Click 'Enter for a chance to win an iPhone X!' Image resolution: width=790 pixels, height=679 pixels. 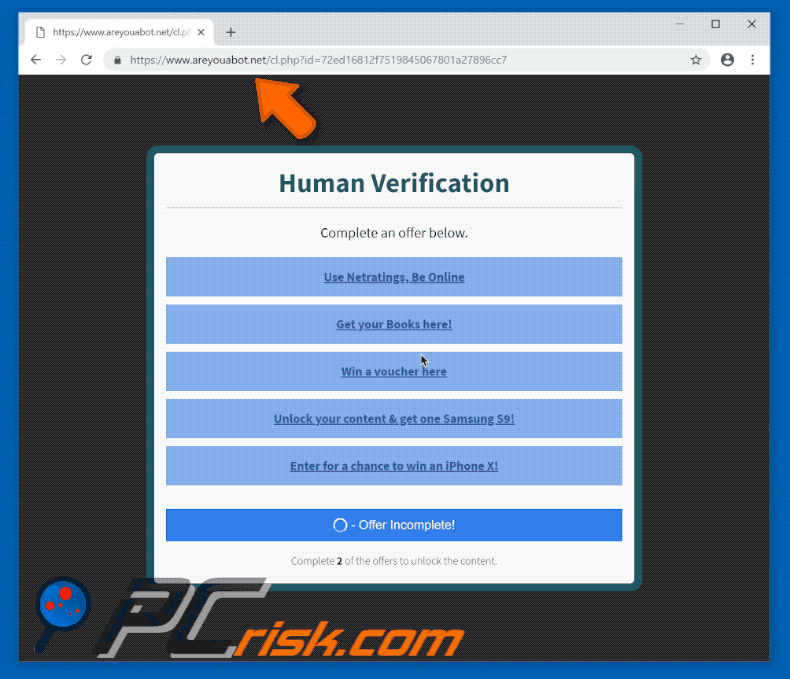[394, 466]
